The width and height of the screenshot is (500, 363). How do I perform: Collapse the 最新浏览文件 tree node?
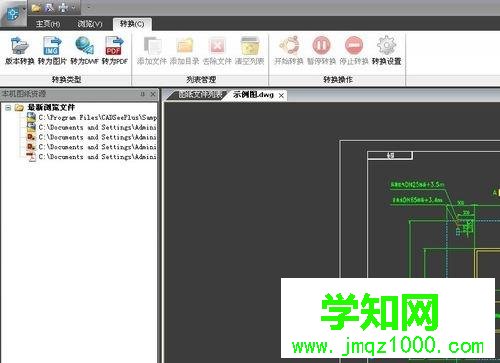point(8,108)
